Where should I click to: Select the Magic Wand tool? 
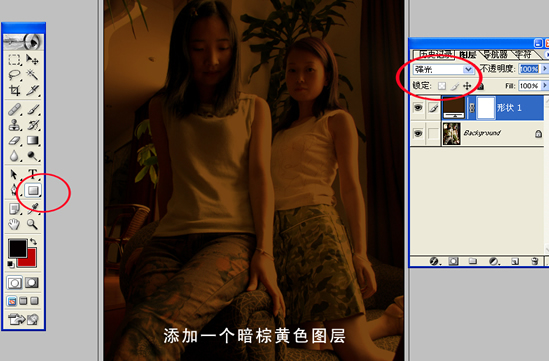tap(33, 75)
